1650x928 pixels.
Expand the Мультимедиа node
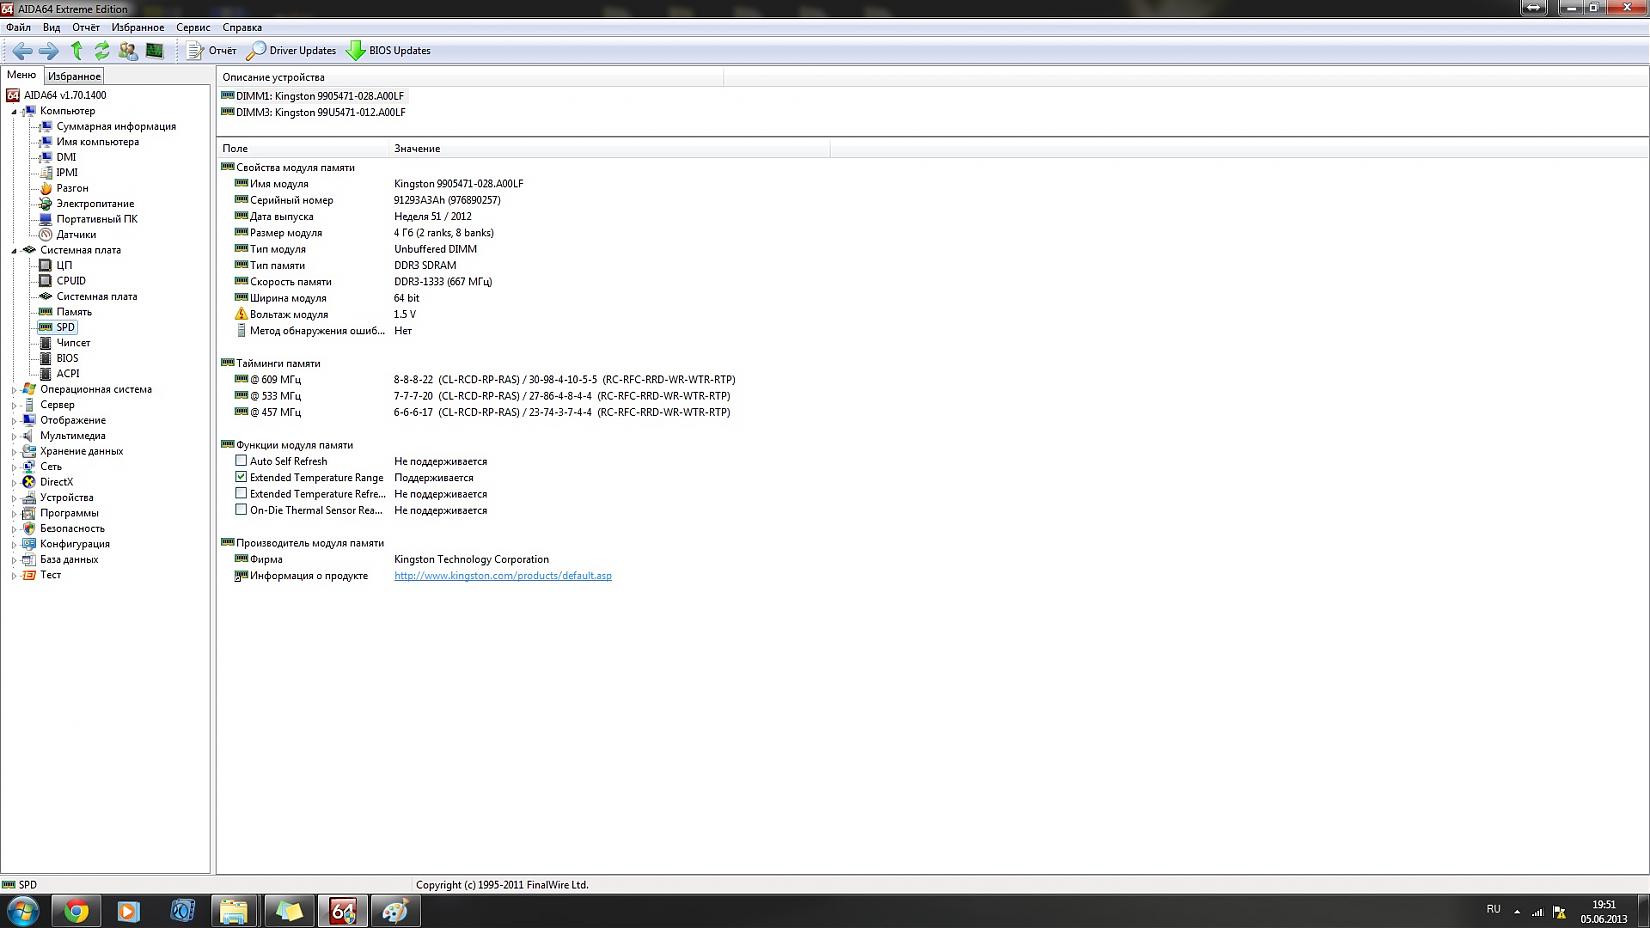pos(14,436)
